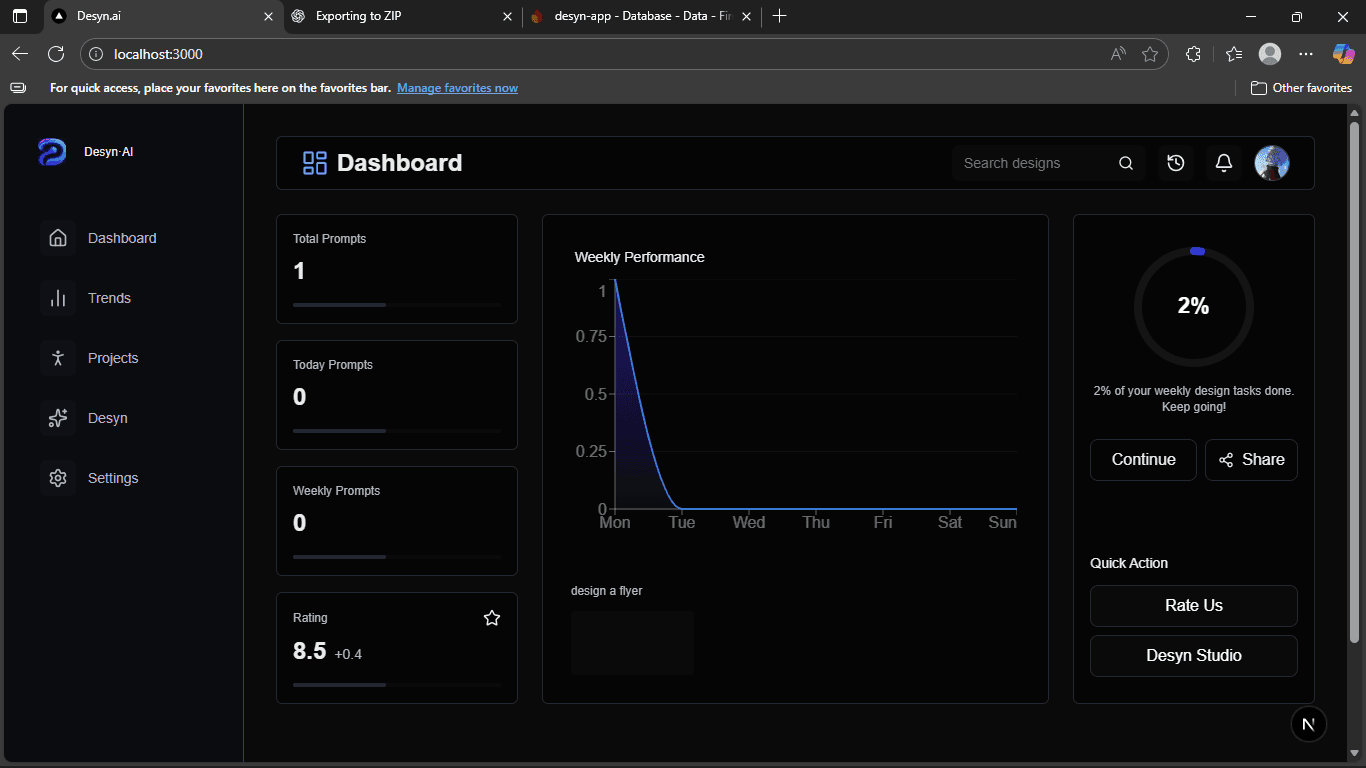The height and width of the screenshot is (768, 1366).
Task: Refresh the page with reload icon
Action: [x=56, y=54]
